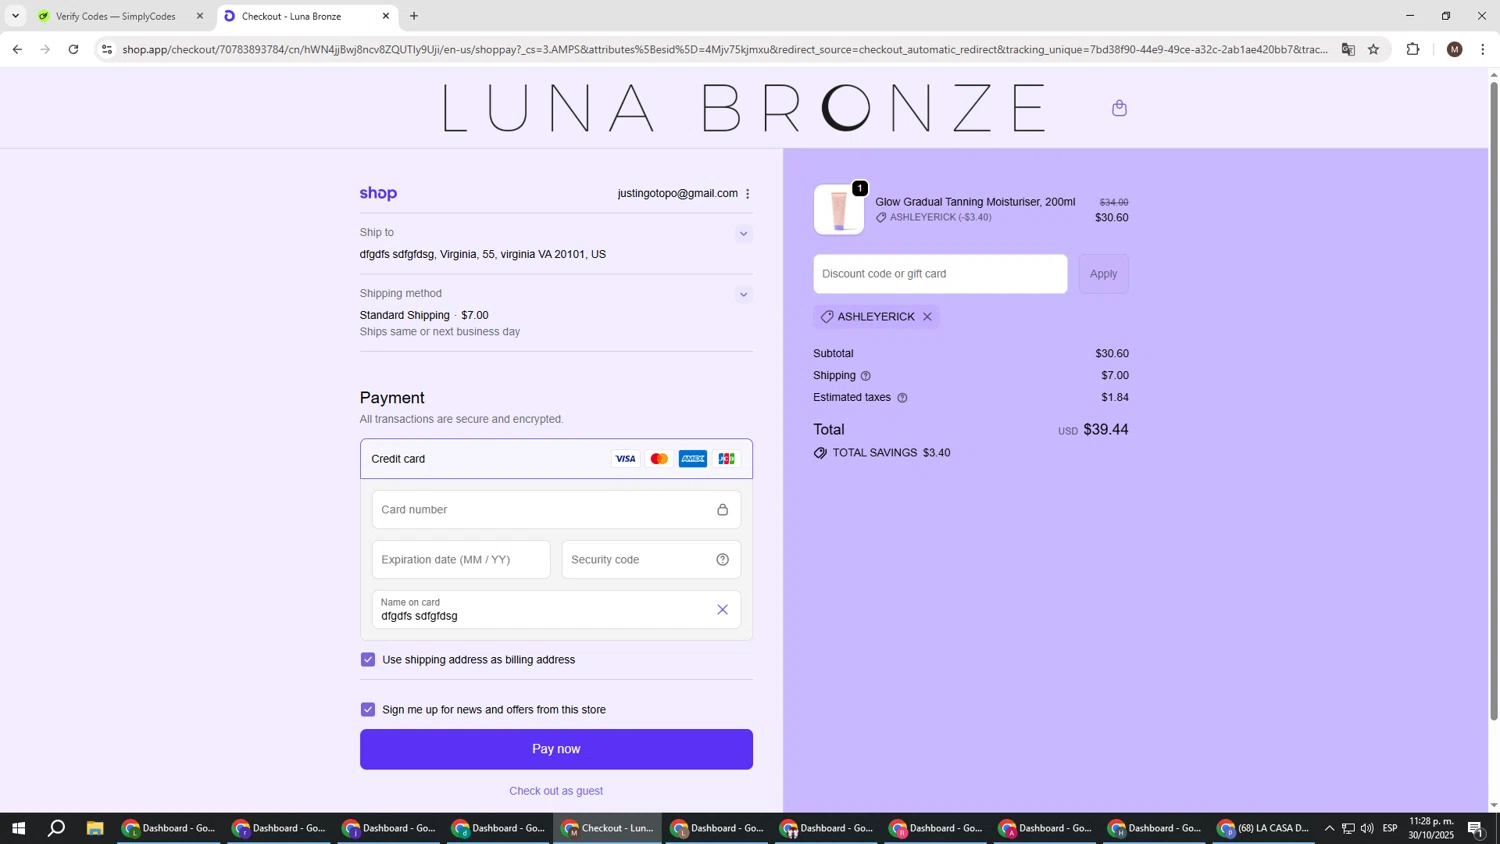Show Estimated taxes help icon
1500x844 pixels.
click(902, 398)
